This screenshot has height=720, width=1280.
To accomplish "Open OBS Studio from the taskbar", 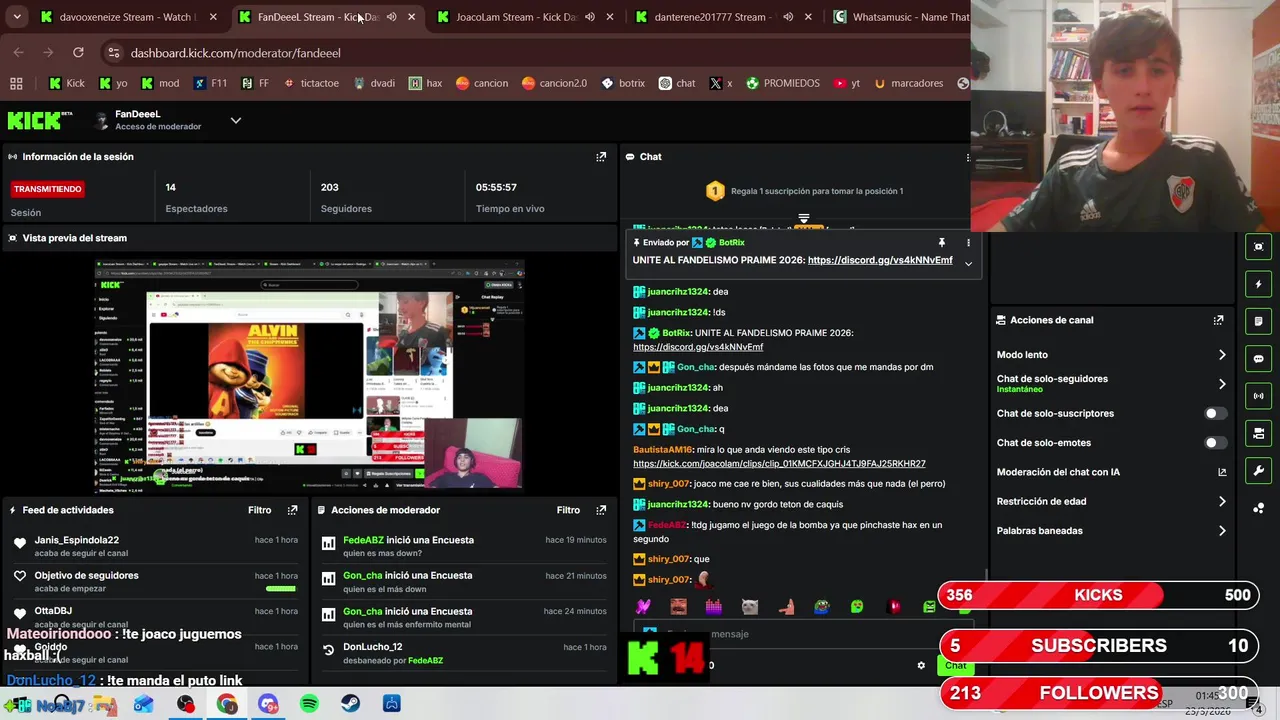I will pyautogui.click(x=186, y=704).
